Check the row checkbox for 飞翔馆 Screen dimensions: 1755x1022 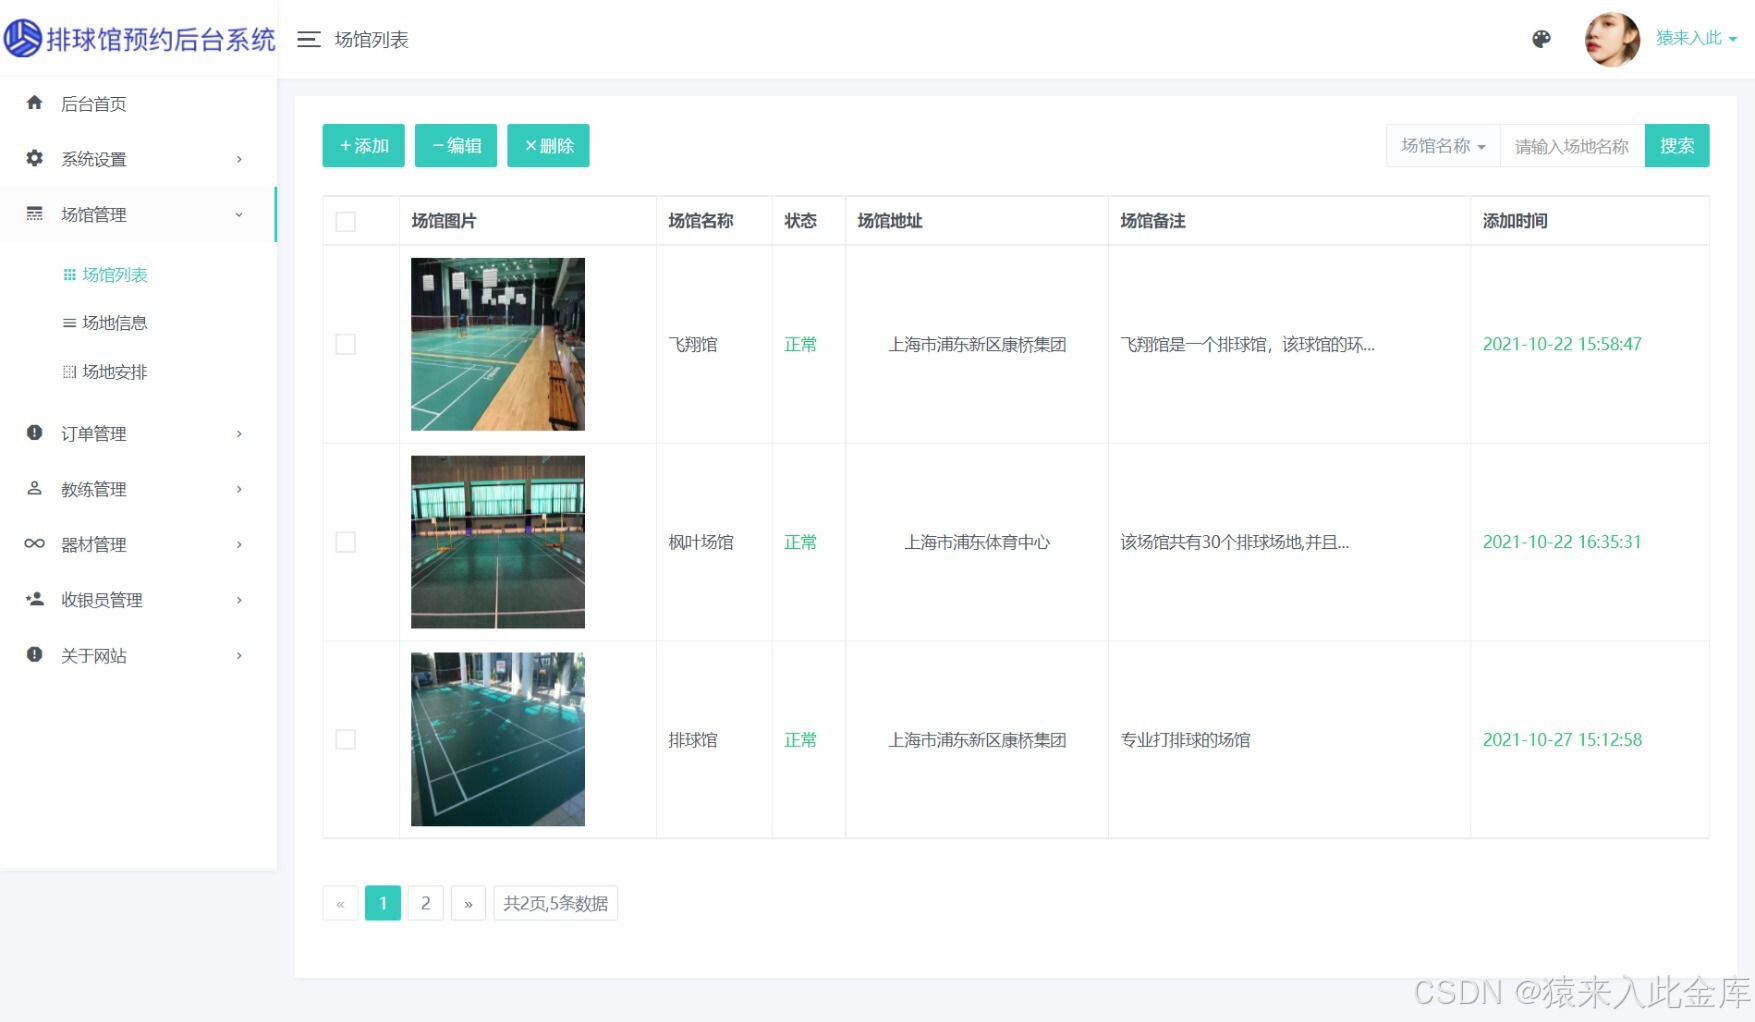[x=346, y=344]
